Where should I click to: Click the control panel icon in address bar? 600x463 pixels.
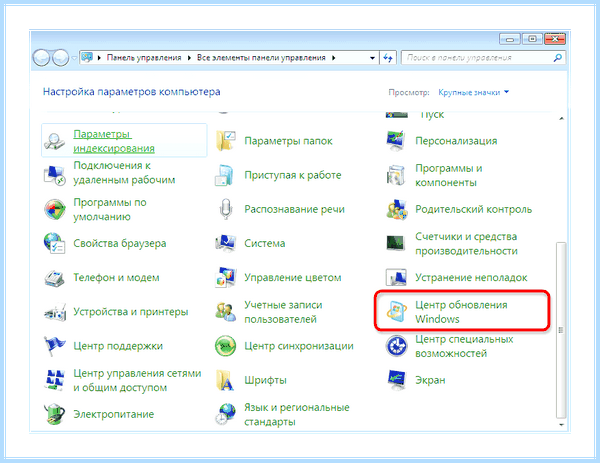(x=87, y=58)
